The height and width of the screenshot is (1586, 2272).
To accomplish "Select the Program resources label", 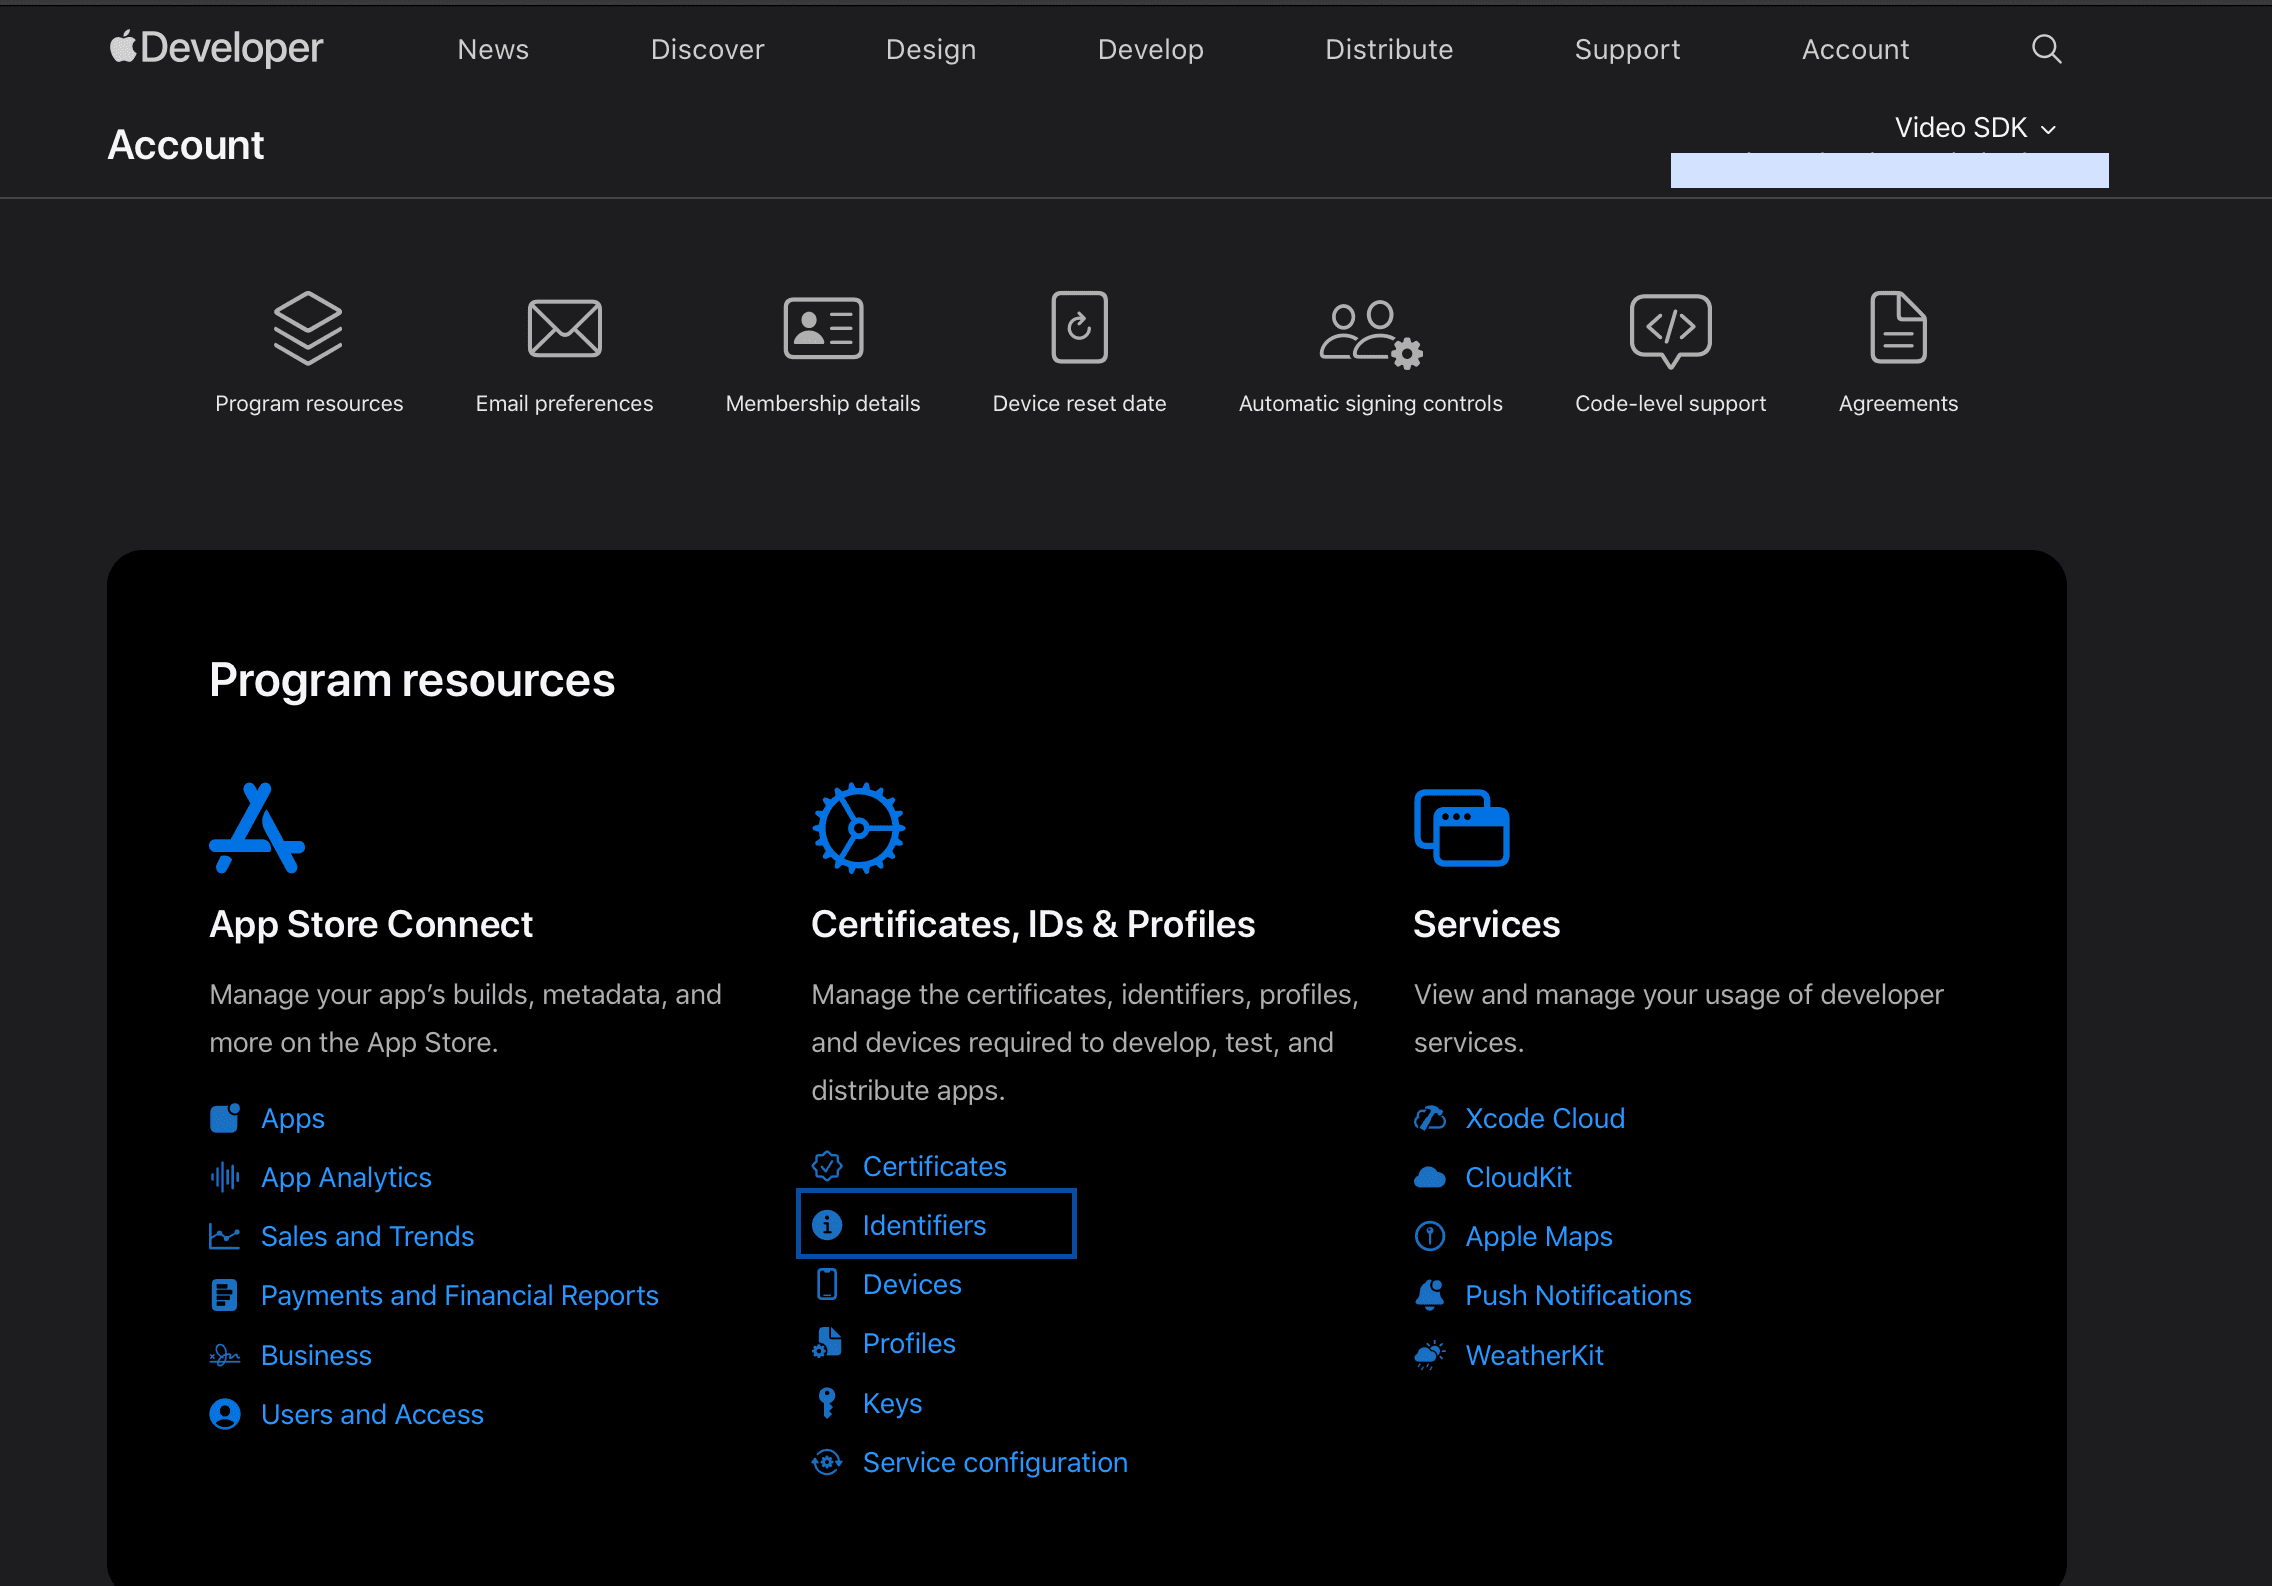I will [x=309, y=403].
